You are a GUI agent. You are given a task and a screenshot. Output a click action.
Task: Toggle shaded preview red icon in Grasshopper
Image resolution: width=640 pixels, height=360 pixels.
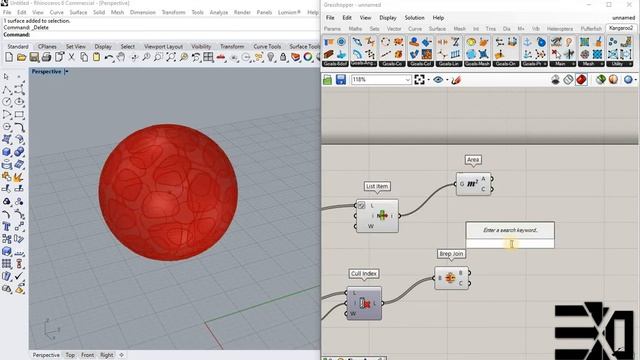click(581, 80)
